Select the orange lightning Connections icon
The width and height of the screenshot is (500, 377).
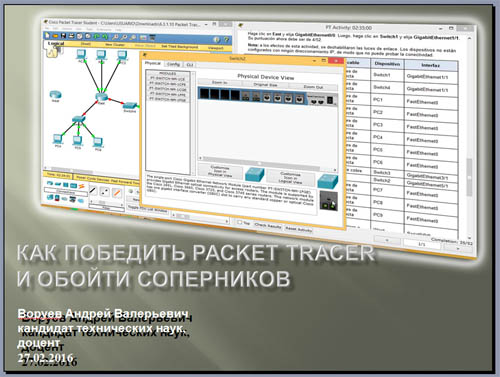click(82, 186)
